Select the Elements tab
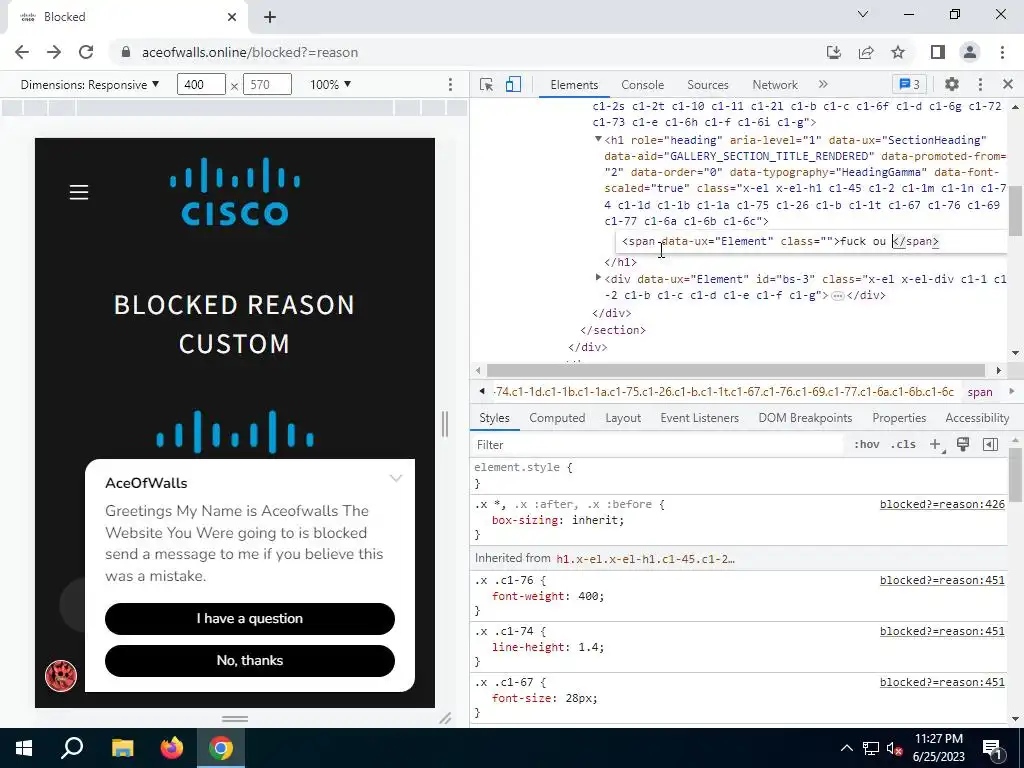Image resolution: width=1024 pixels, height=768 pixels. [x=573, y=85]
